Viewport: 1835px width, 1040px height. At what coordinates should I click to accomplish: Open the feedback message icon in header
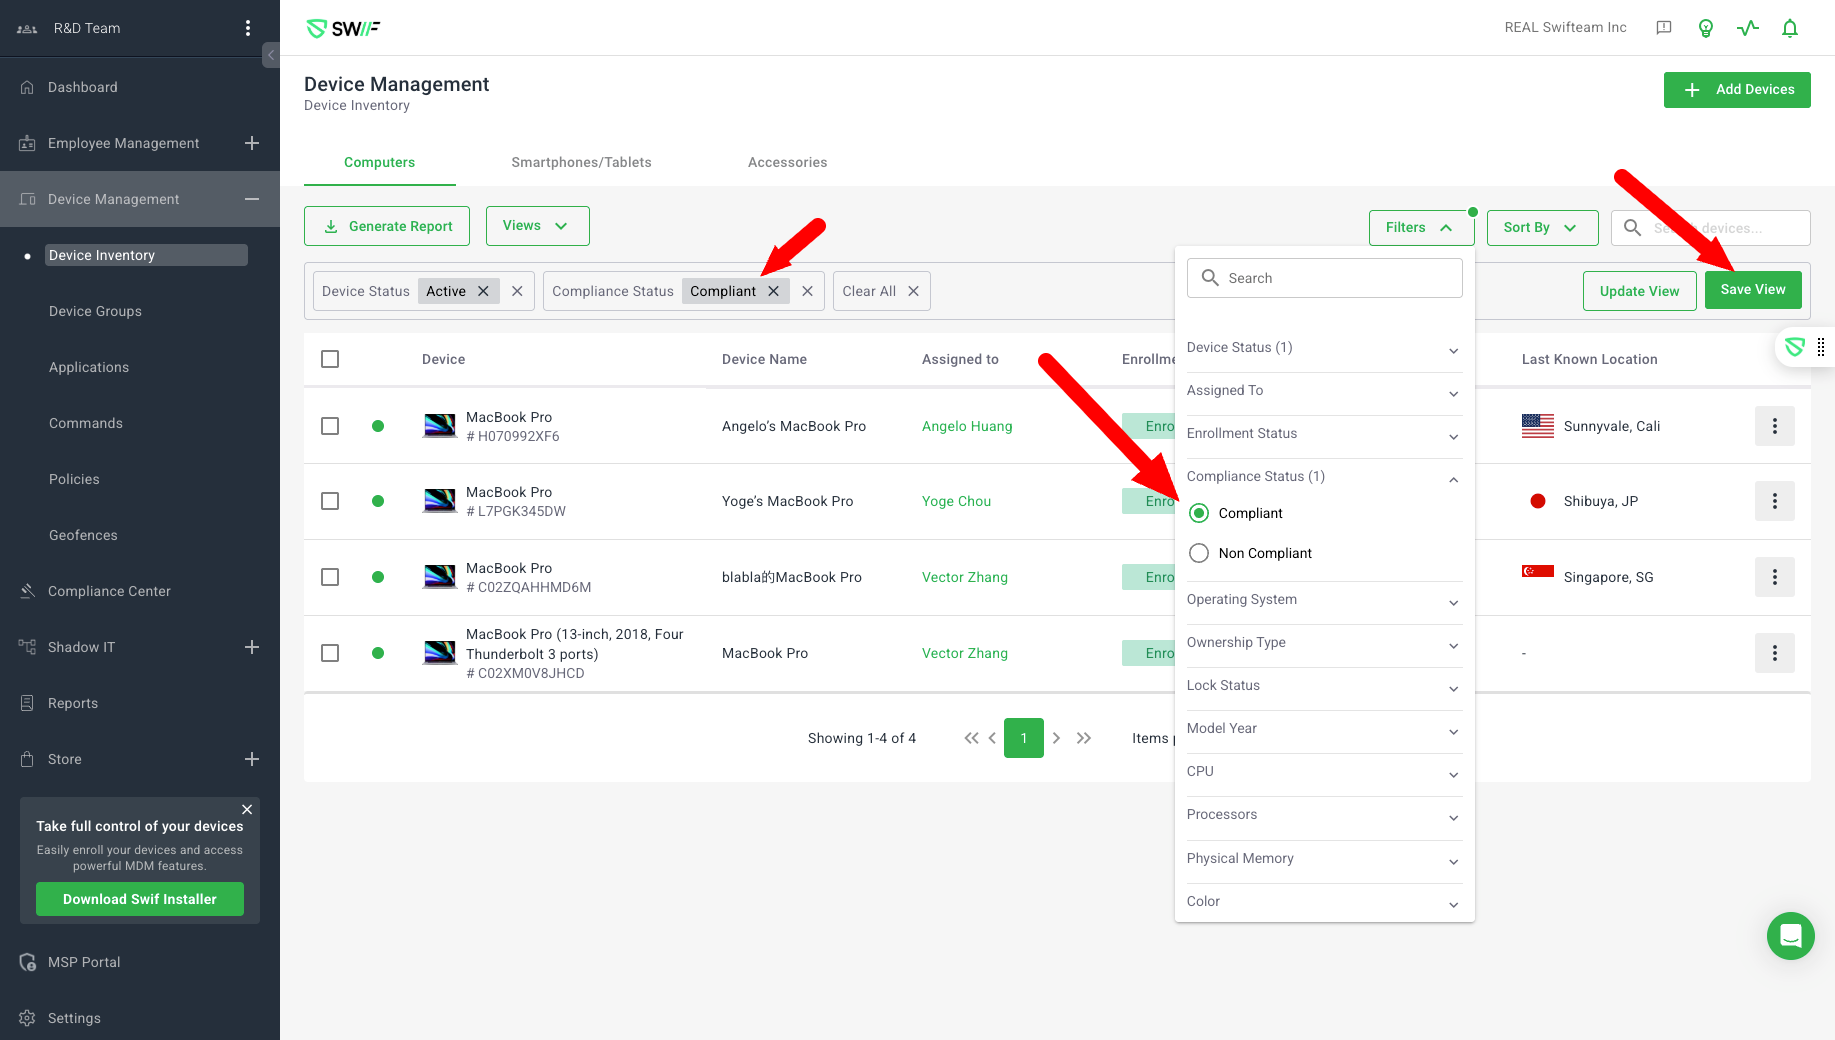coord(1664,28)
